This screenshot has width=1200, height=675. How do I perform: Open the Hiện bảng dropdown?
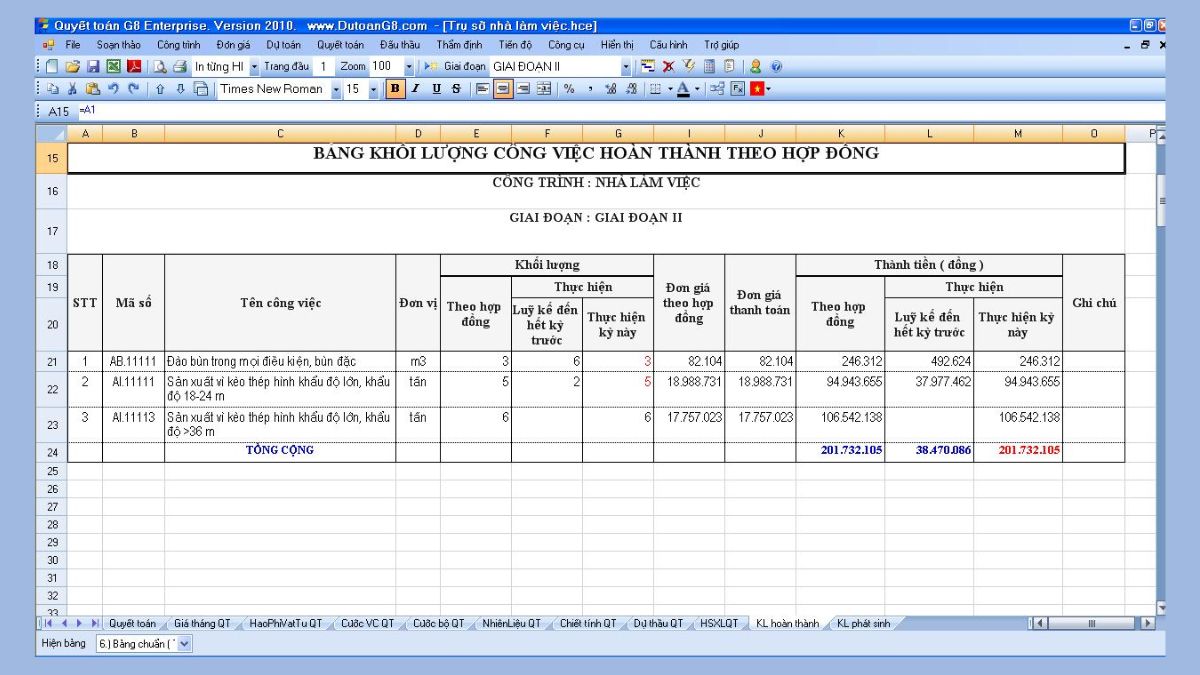(x=184, y=644)
